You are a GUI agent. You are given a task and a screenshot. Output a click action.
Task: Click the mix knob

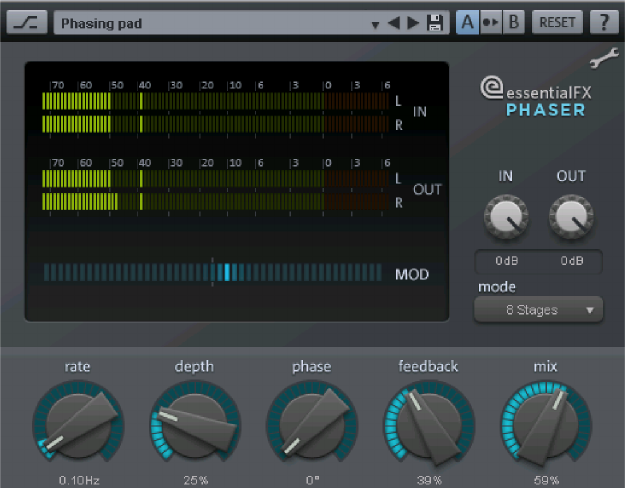[x=546, y=424]
